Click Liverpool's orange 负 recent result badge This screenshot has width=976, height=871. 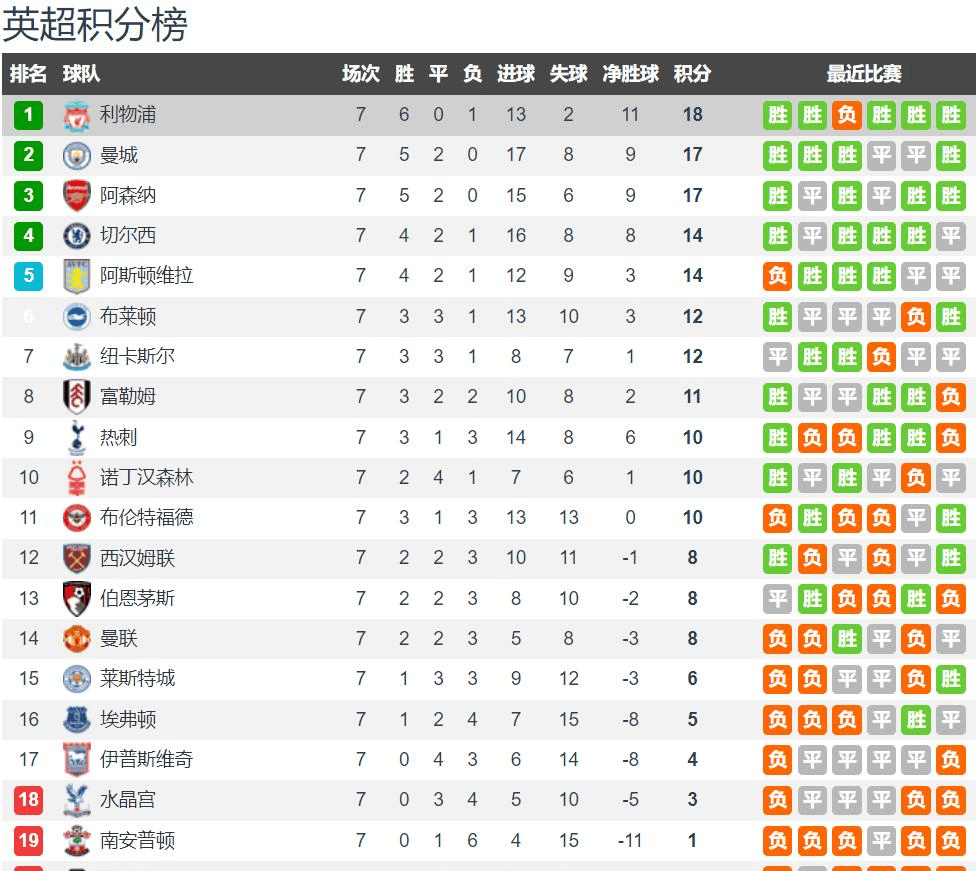point(847,115)
